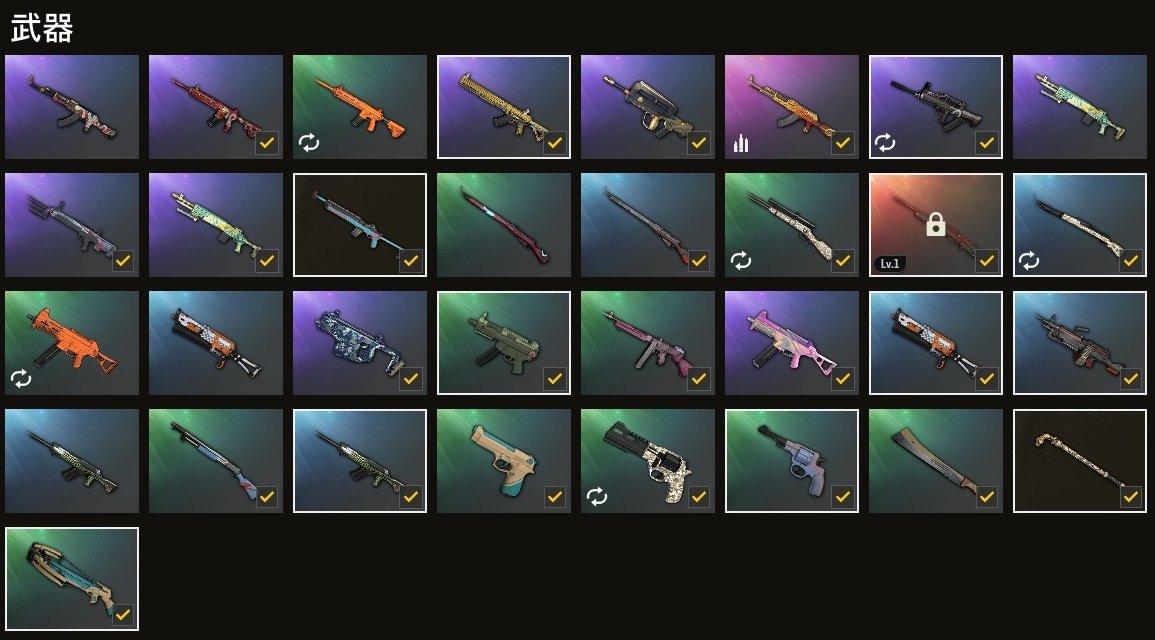The height and width of the screenshot is (640, 1155).
Task: Toggle checkmark on pink Tommy gun skin
Action: [699, 379]
